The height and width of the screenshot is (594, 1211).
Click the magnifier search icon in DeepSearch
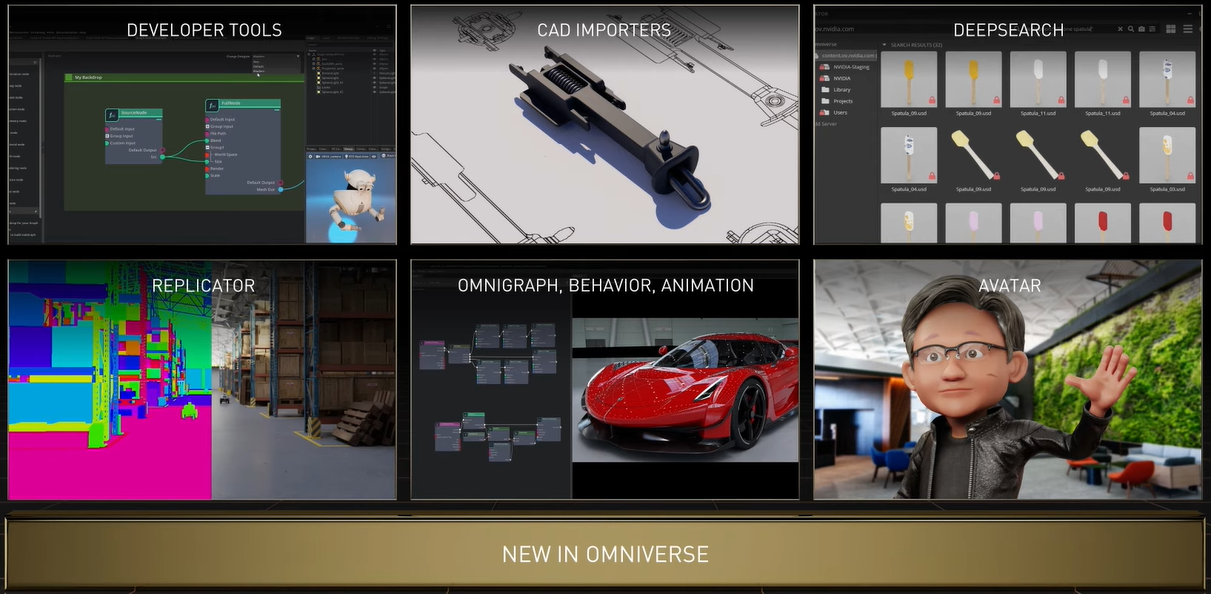(x=1131, y=29)
